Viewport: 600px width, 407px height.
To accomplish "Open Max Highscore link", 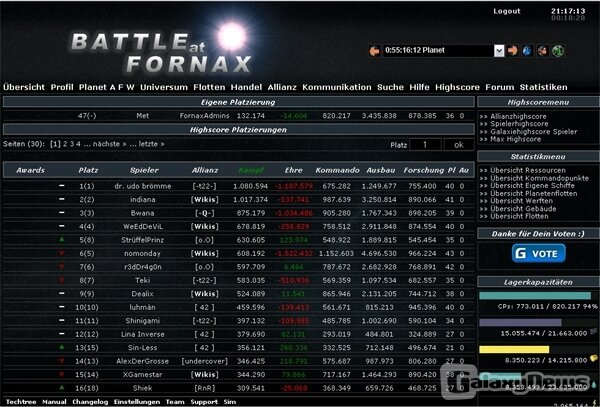I will (516, 139).
